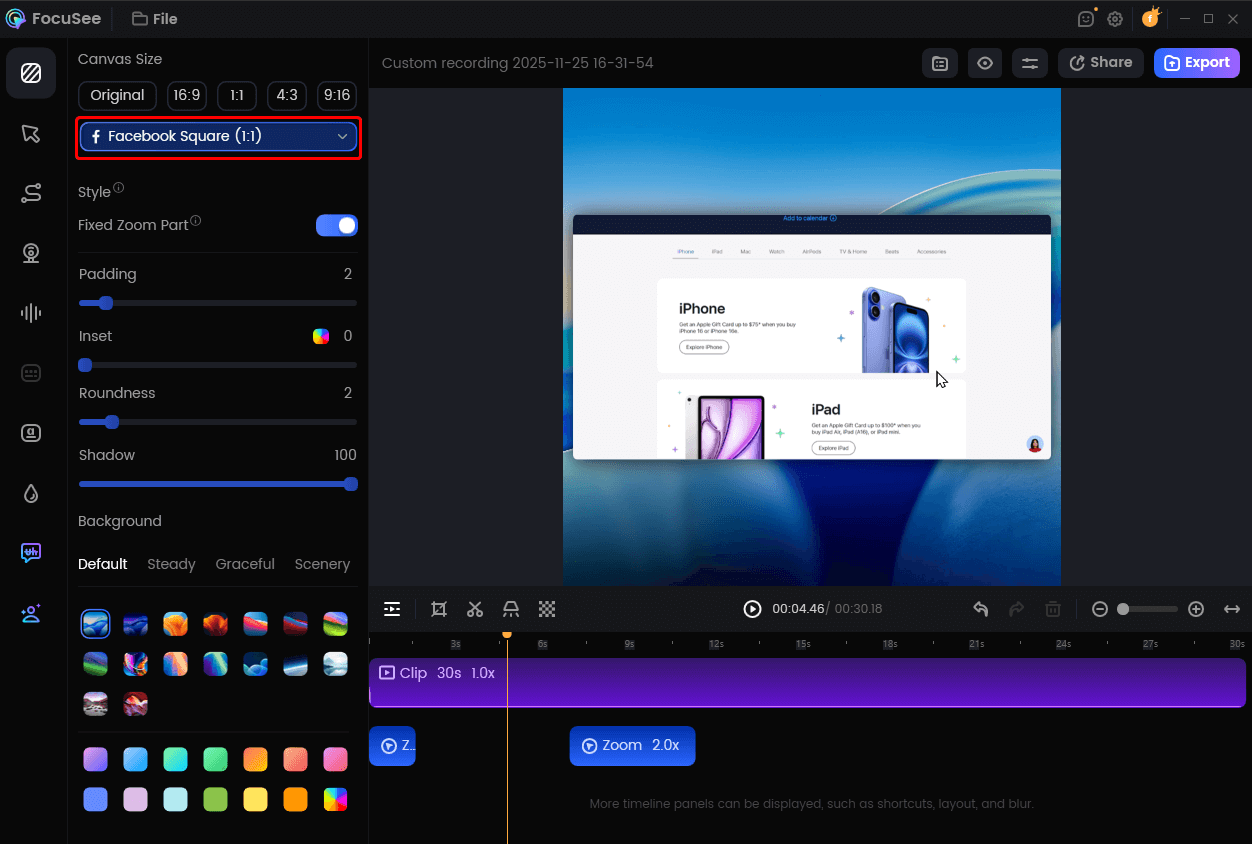The height and width of the screenshot is (844, 1252).
Task: Open the File menu
Action: (154, 18)
